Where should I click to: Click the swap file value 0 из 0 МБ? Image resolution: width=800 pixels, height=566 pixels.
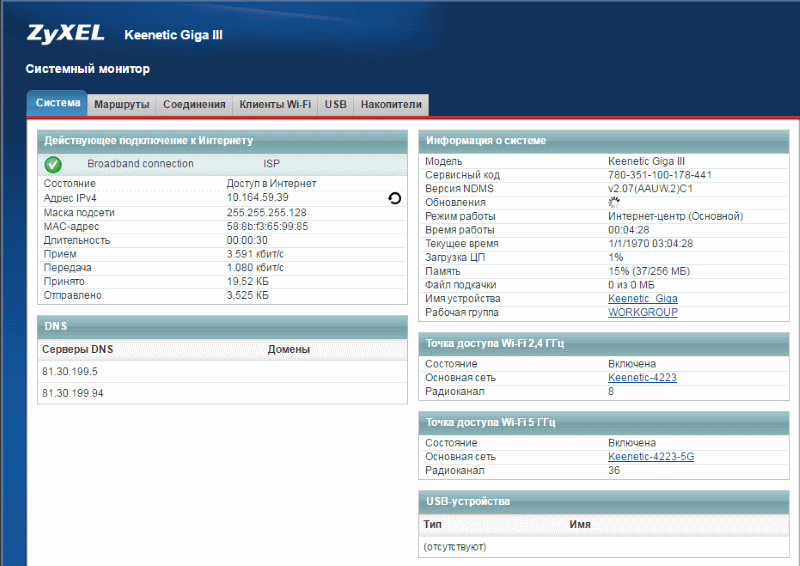pos(631,285)
